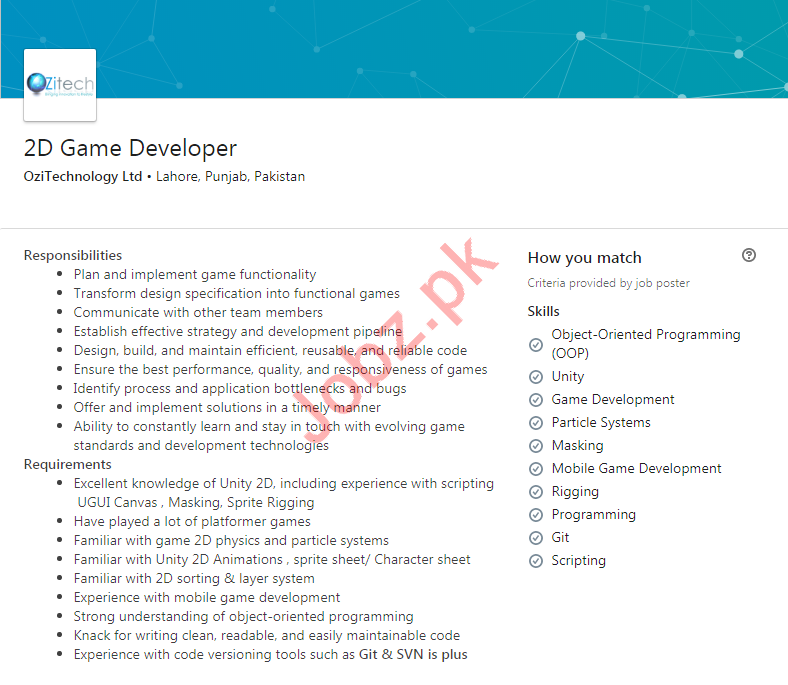This screenshot has width=788, height=685.
Task: Click the Responsibilities section heading
Action: [73, 255]
